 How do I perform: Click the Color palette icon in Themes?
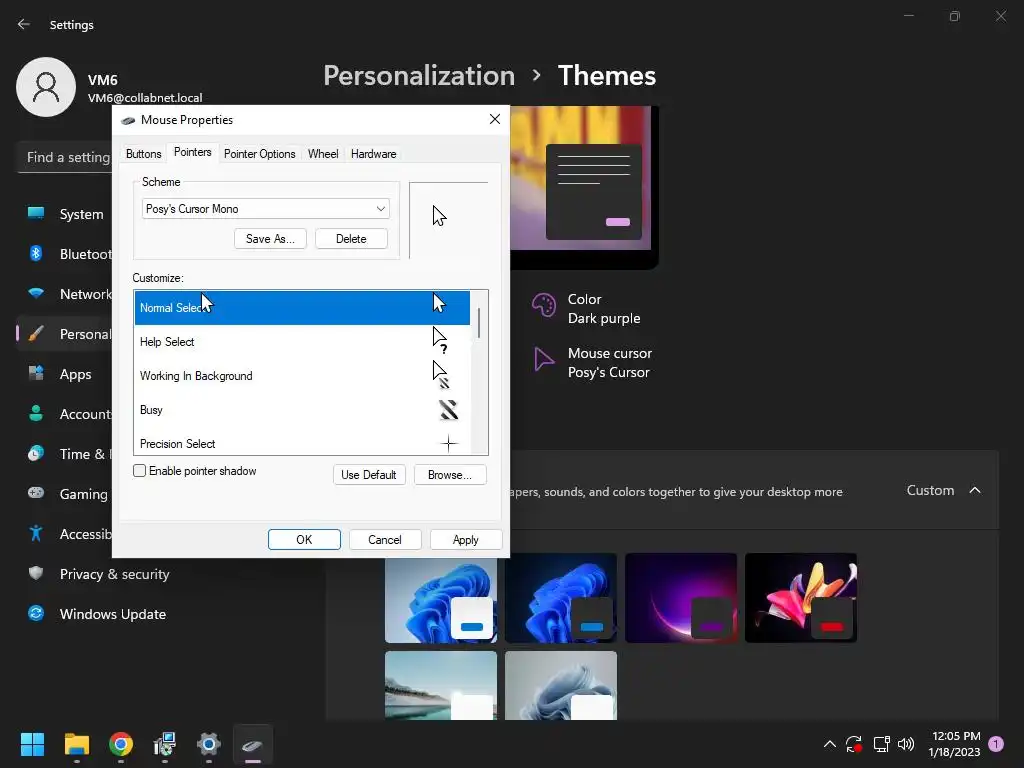(543, 305)
